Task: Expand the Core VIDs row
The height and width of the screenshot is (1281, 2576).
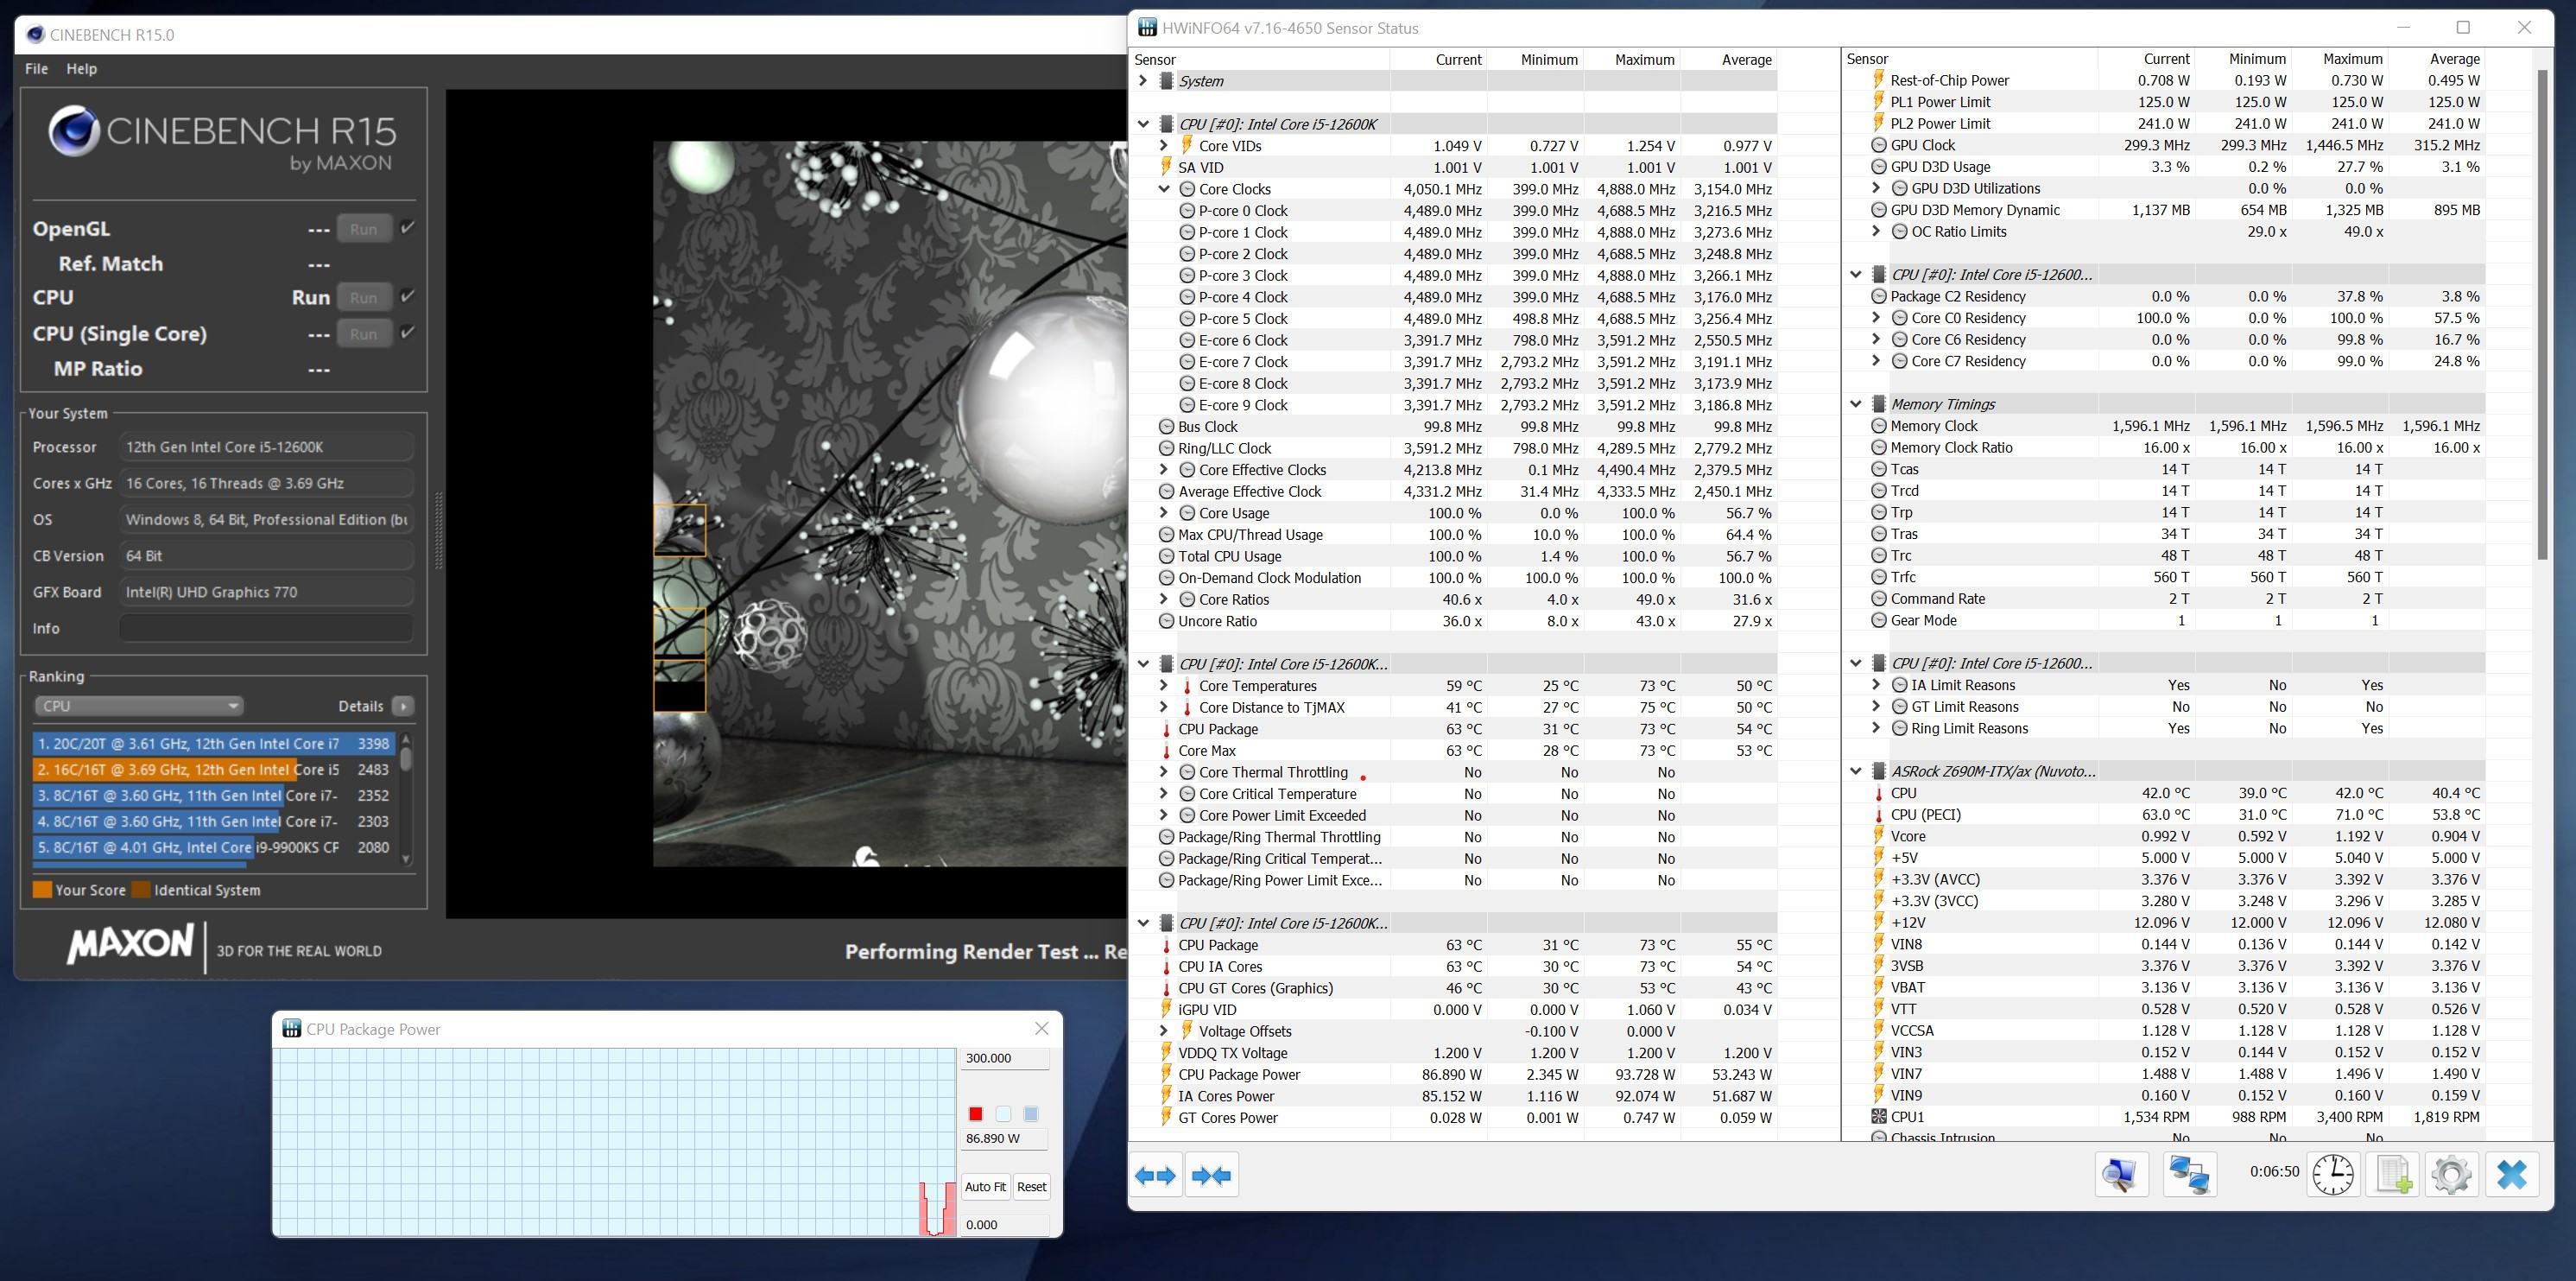Action: coord(1164,146)
